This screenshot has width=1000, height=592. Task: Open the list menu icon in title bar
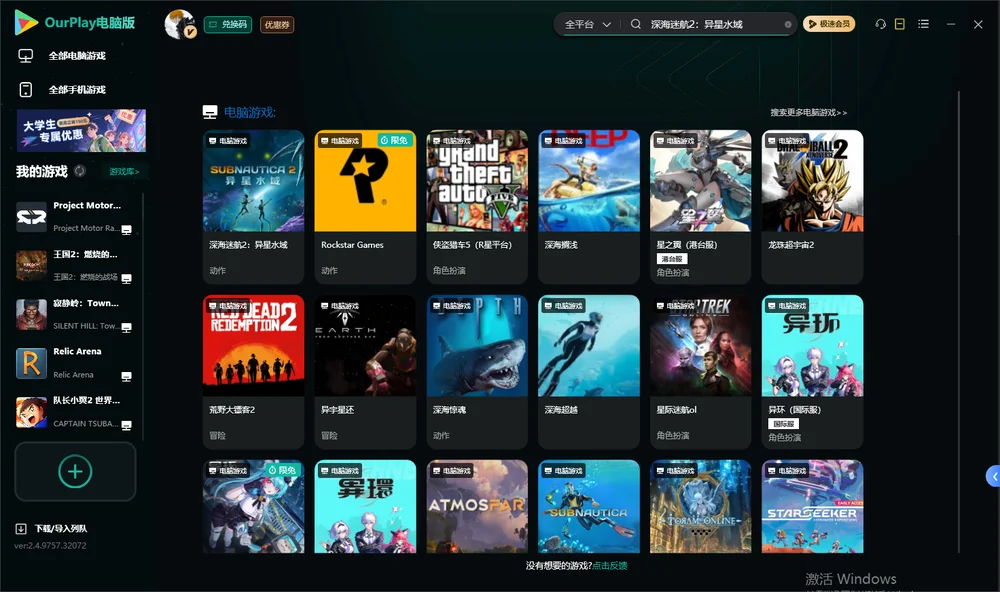click(923, 24)
